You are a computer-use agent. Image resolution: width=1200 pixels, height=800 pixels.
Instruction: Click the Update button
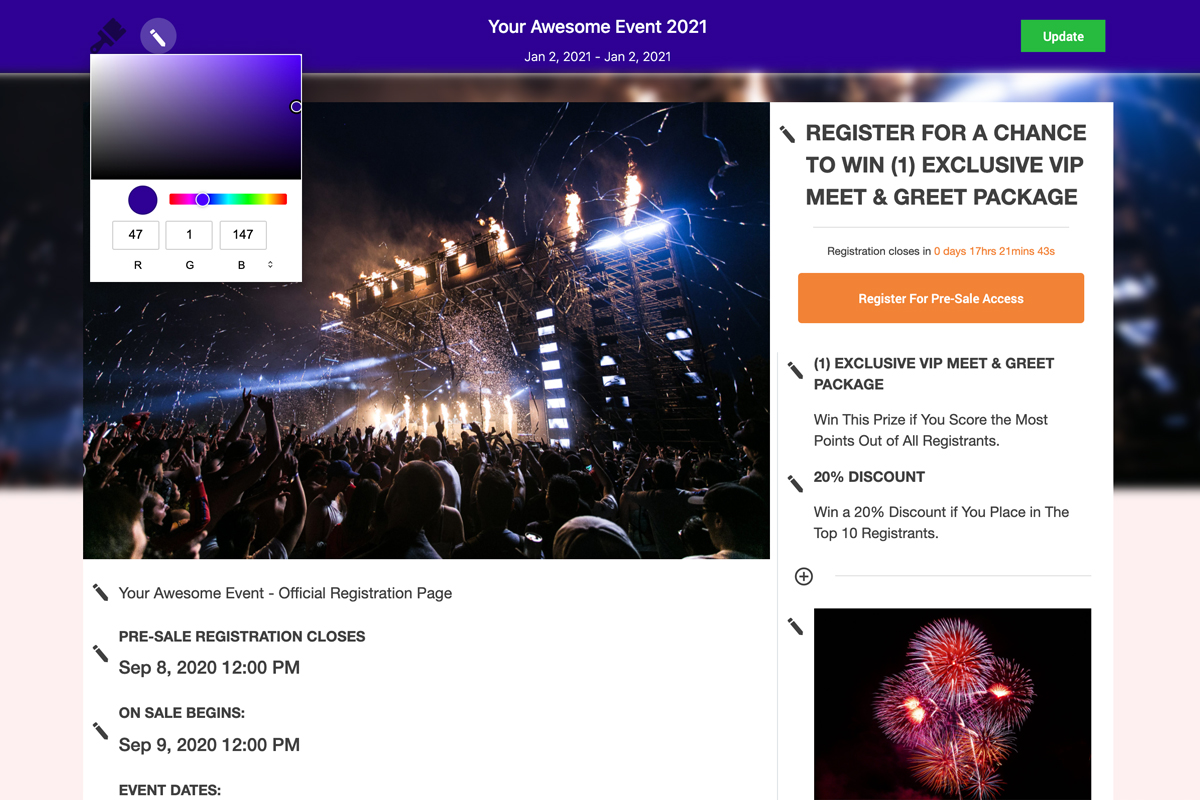click(x=1063, y=36)
